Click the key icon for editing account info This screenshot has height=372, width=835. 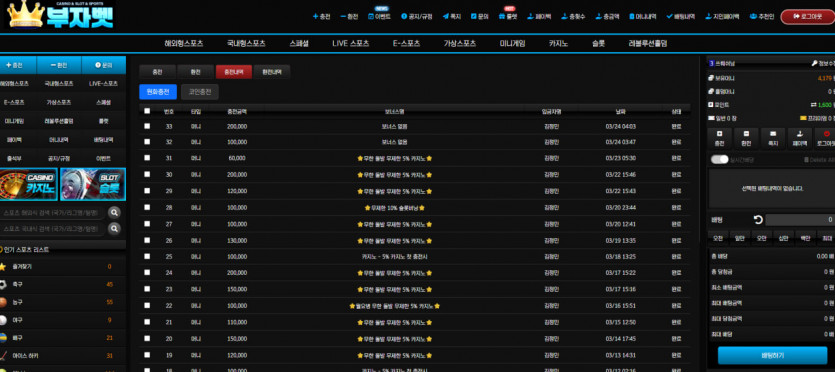(x=814, y=63)
